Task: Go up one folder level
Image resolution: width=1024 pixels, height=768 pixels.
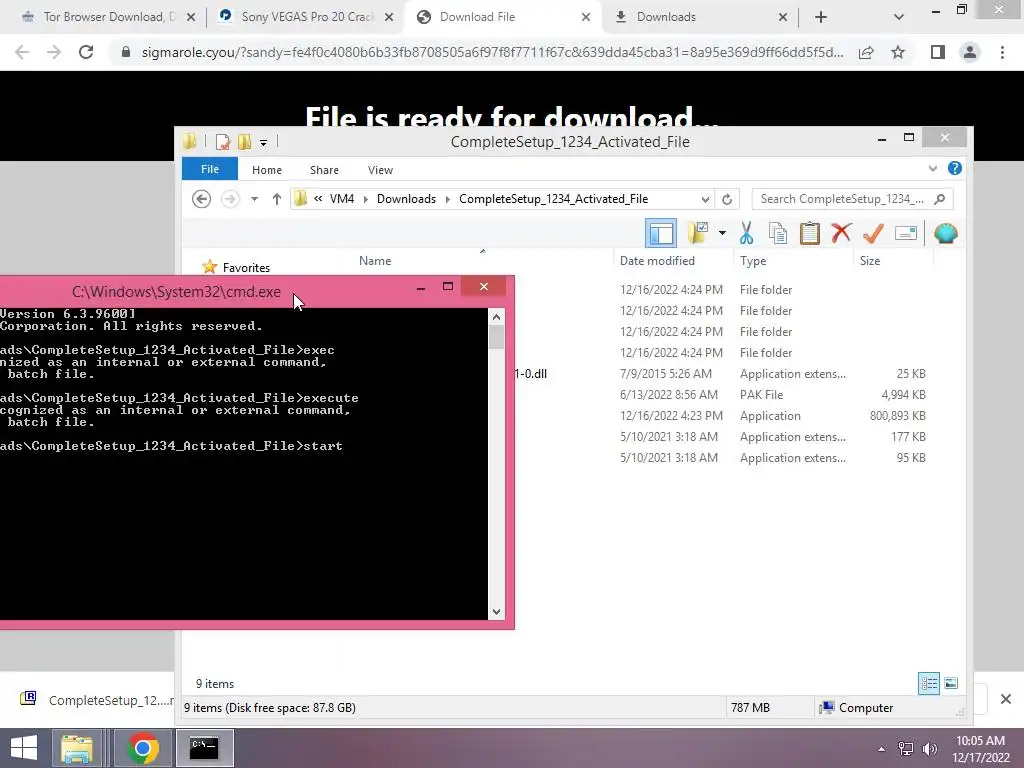Action: click(x=277, y=199)
